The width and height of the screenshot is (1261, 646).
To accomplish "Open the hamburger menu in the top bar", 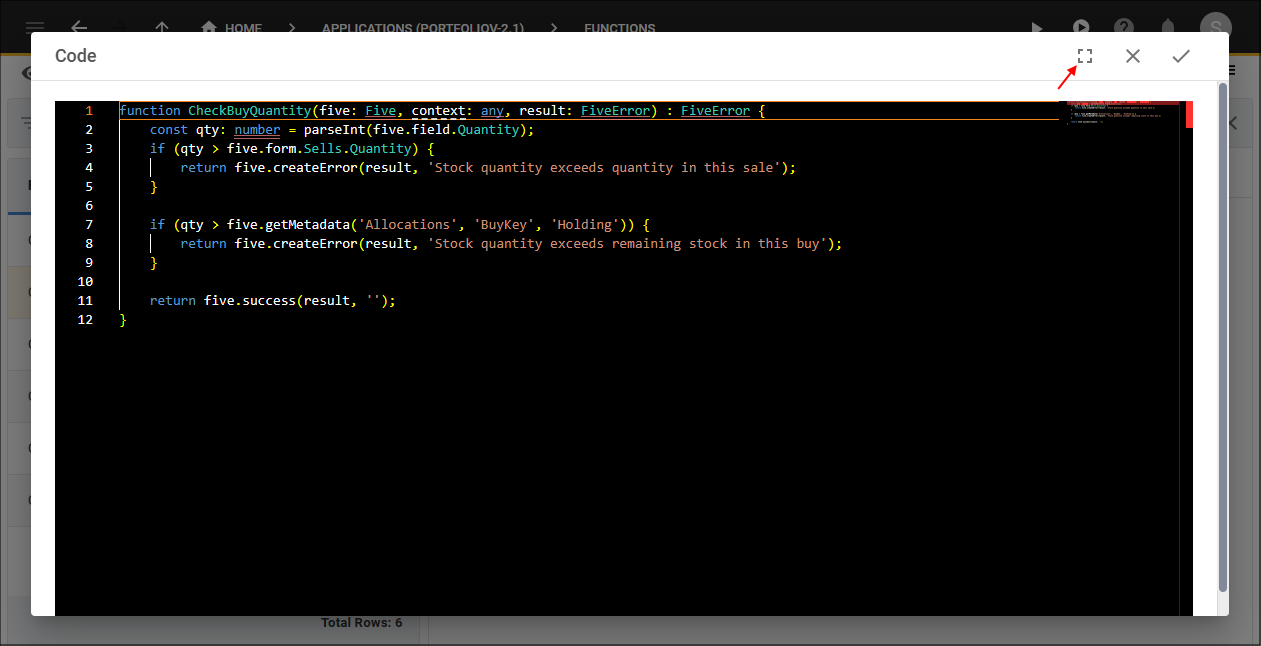I will (x=34, y=28).
